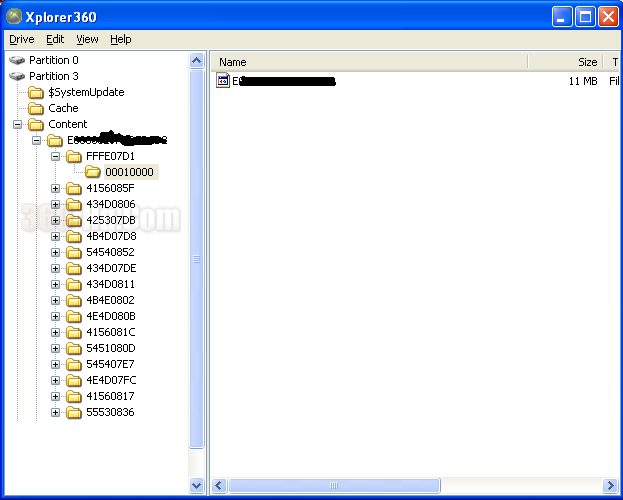Collapse the FFFE07D1 folder node
The width and height of the screenshot is (623, 500).
55,157
